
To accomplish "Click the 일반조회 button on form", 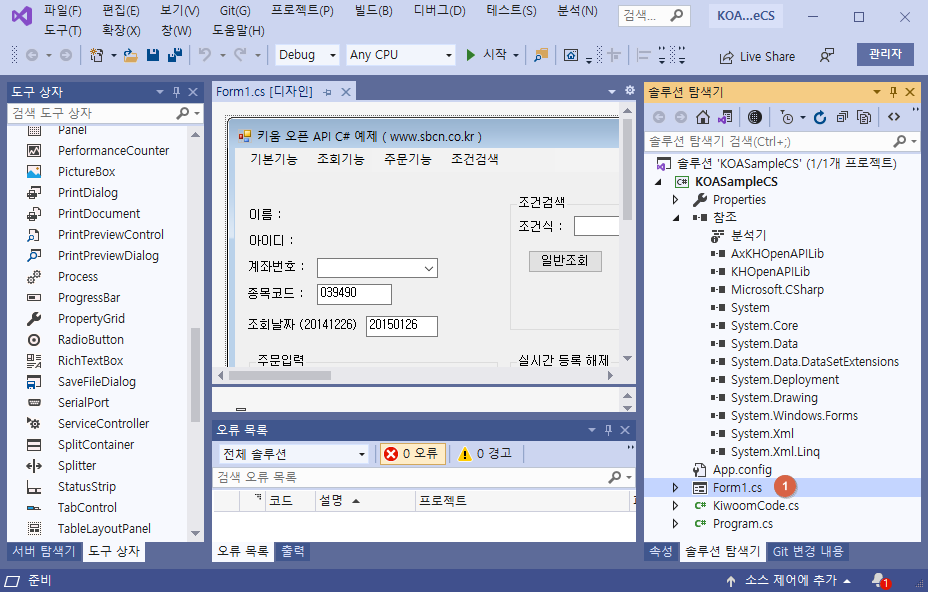I will tap(565, 261).
